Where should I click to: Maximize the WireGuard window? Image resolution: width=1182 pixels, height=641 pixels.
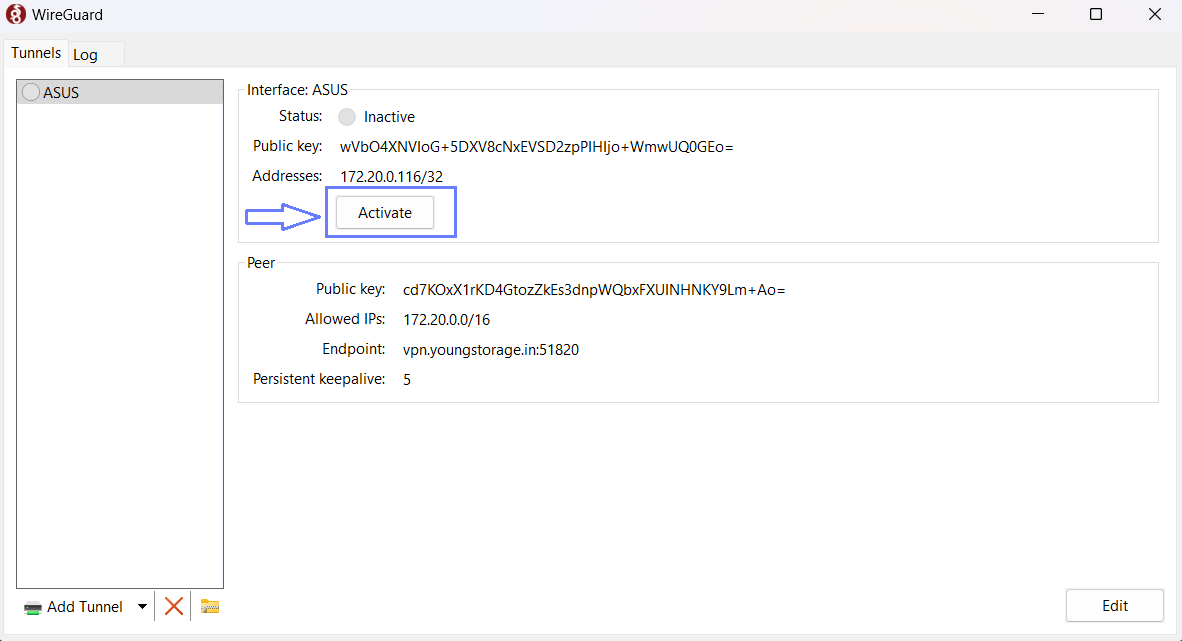click(1096, 15)
